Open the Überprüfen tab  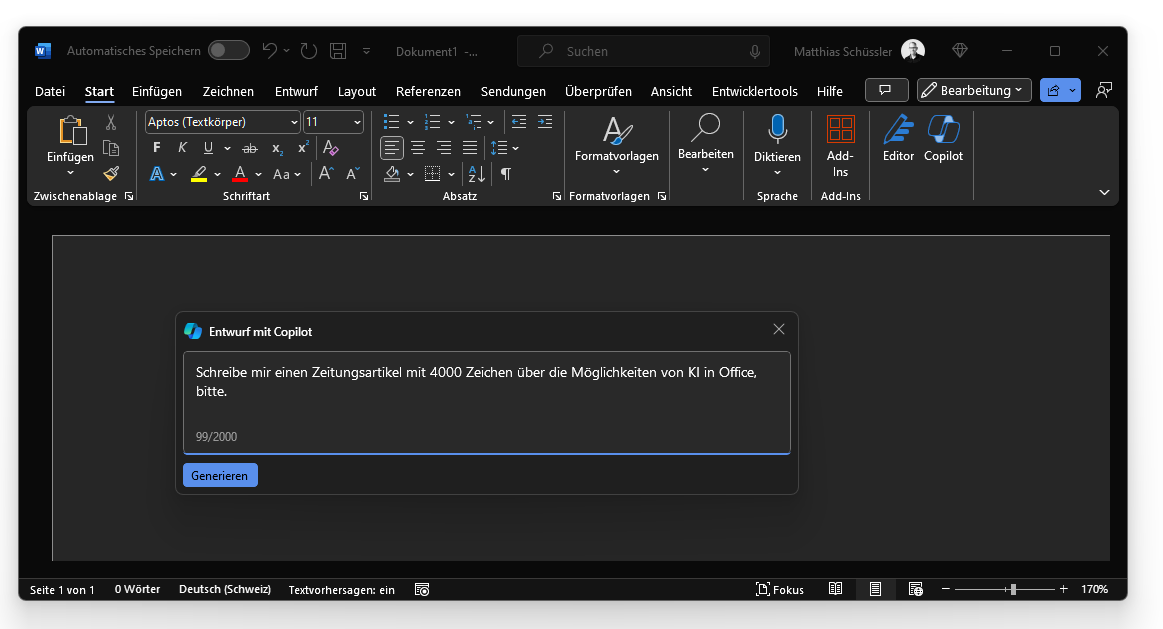[598, 91]
